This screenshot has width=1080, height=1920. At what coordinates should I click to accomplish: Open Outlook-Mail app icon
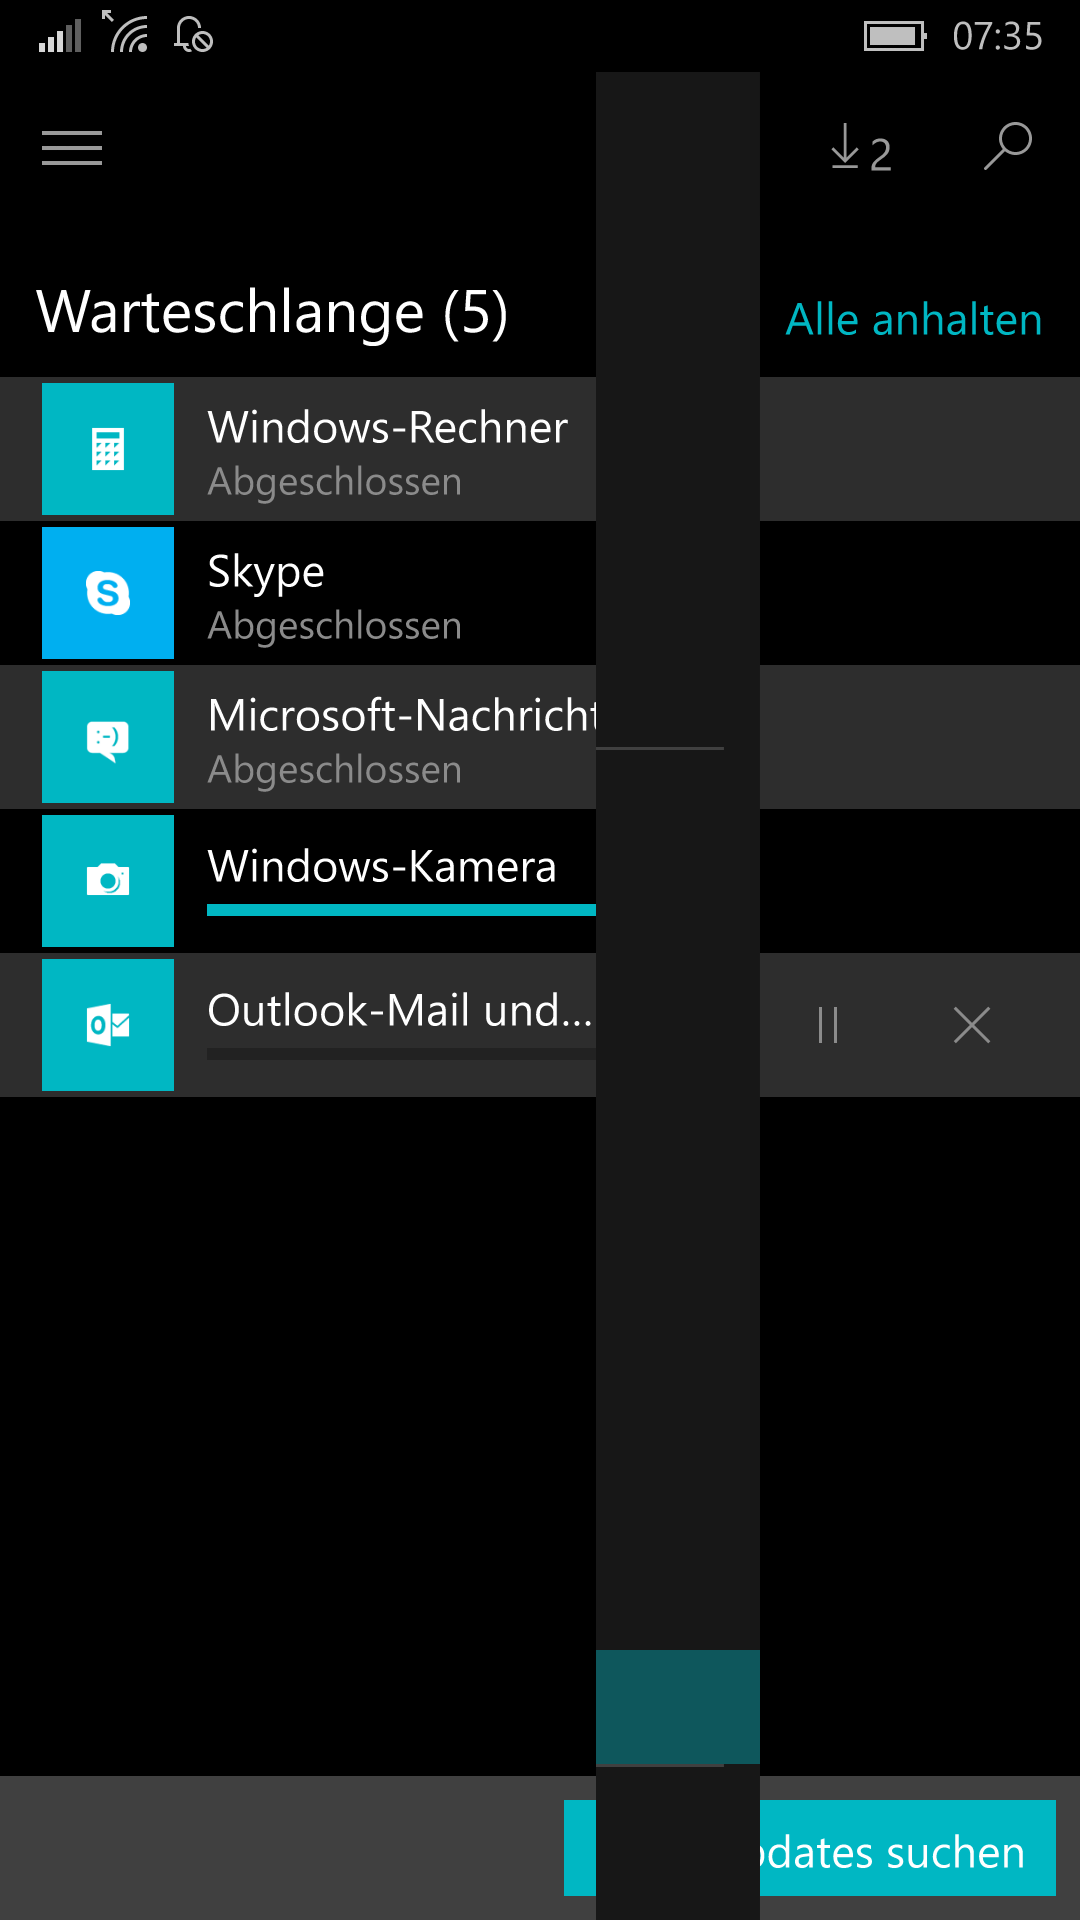click(108, 1025)
